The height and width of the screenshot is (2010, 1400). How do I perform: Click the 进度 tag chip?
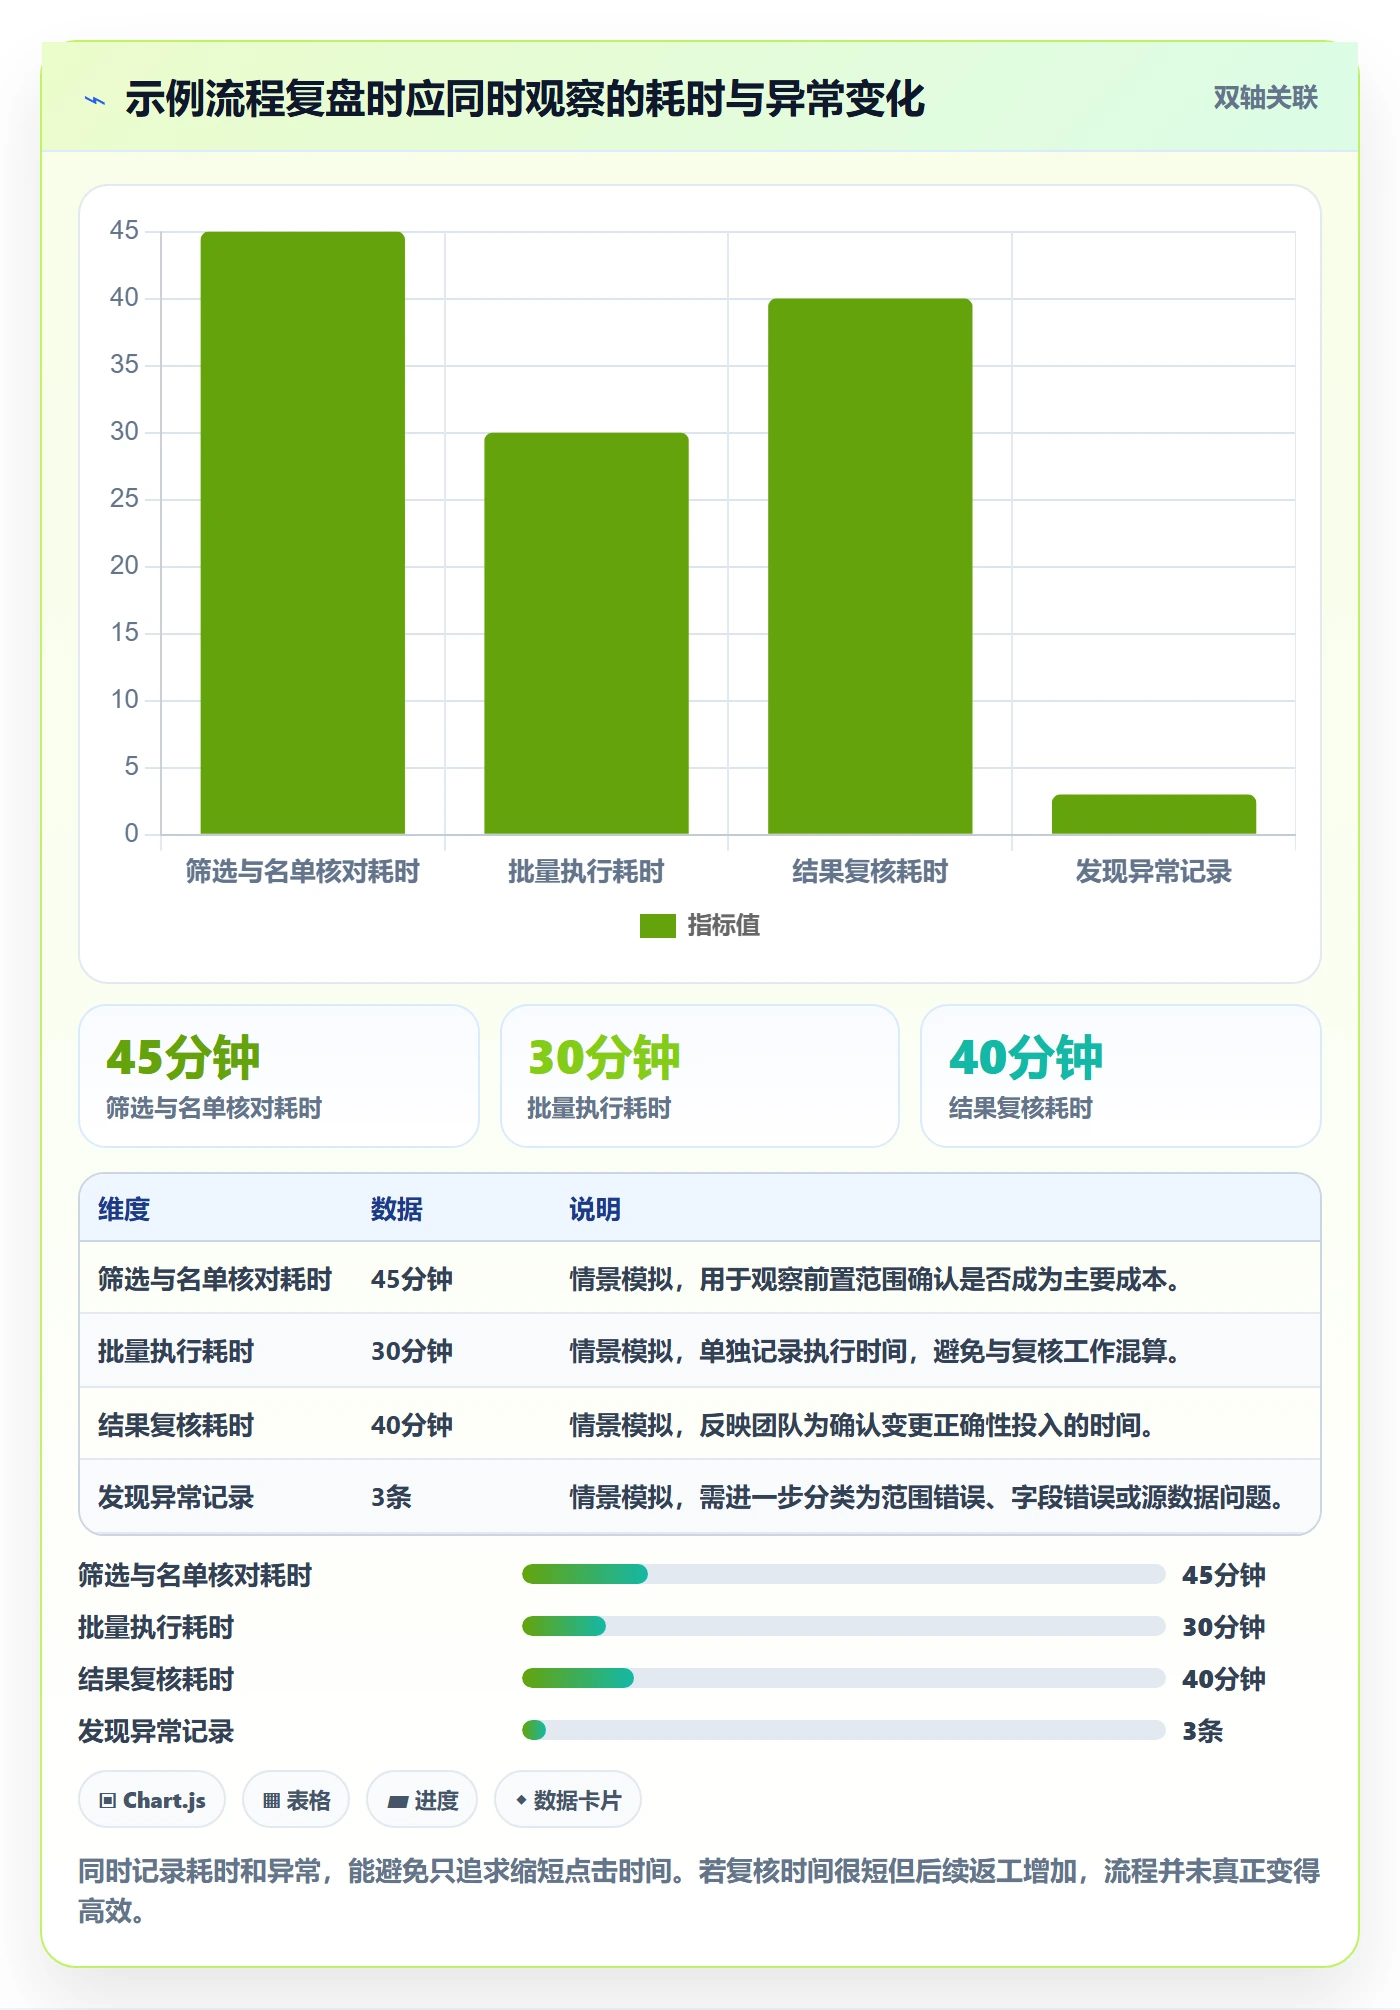(x=422, y=1801)
